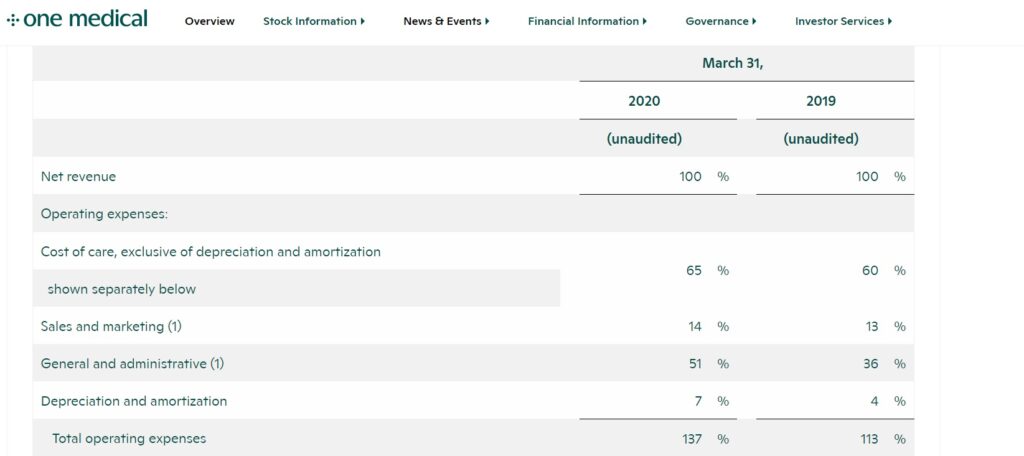Screen dimensions: 1024x456
Task: Expand the arrow beside Stock Information
Action: coord(363,21)
